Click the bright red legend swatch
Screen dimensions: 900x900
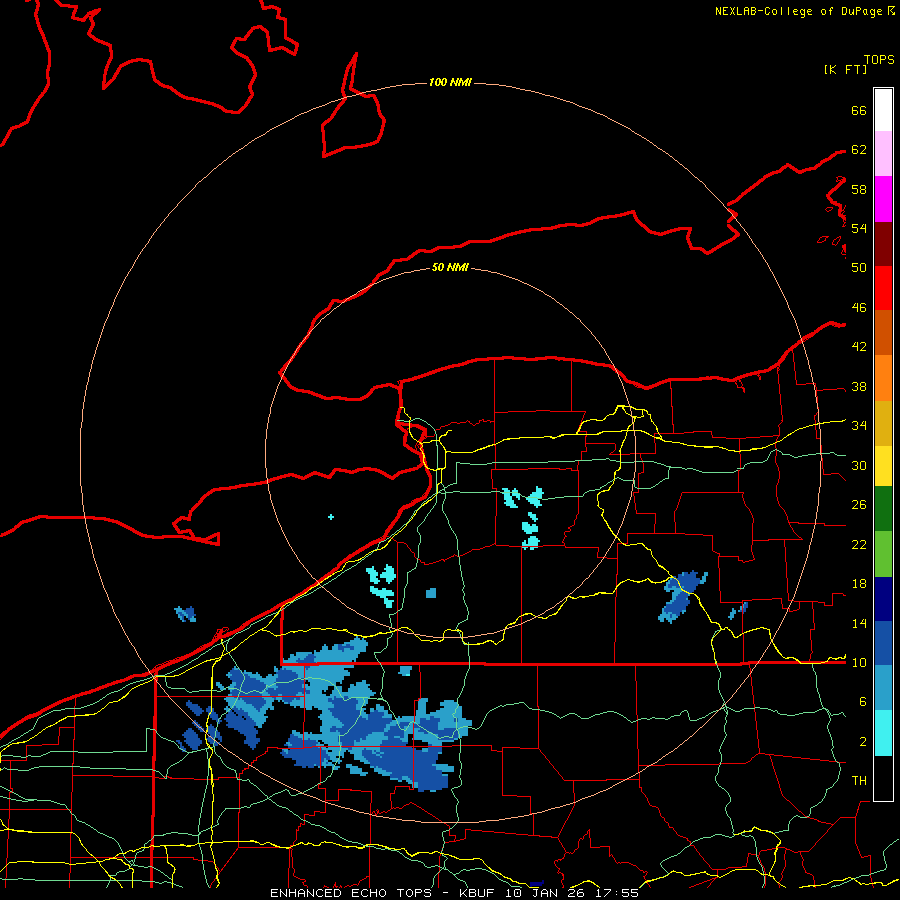(x=883, y=288)
